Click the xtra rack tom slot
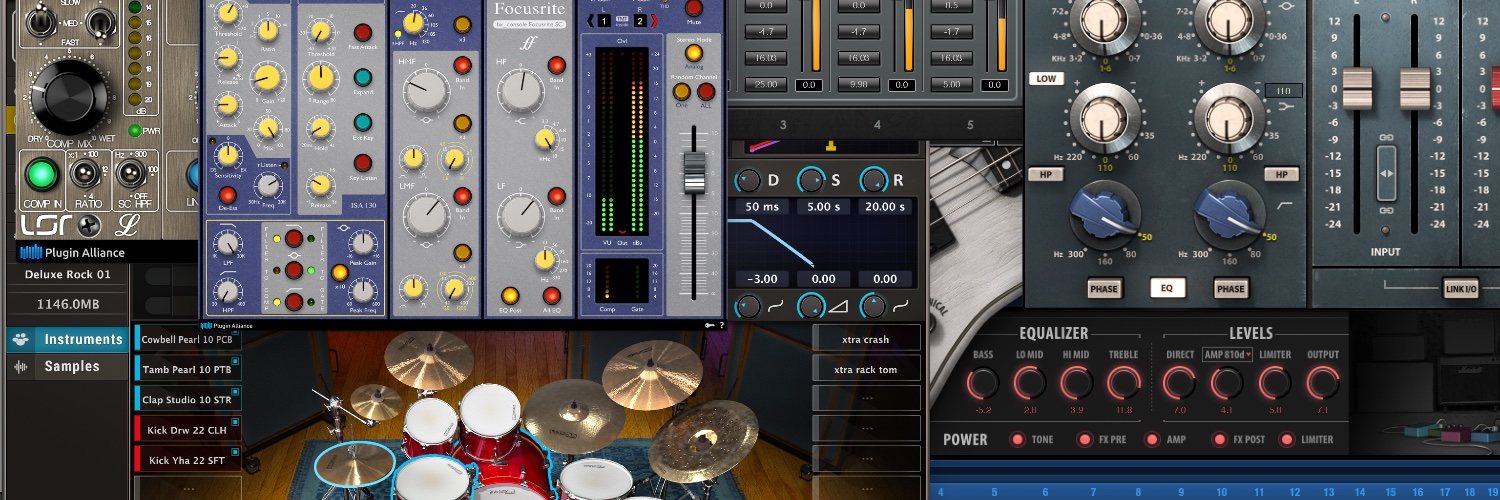The image size is (1500, 500). pos(866,369)
